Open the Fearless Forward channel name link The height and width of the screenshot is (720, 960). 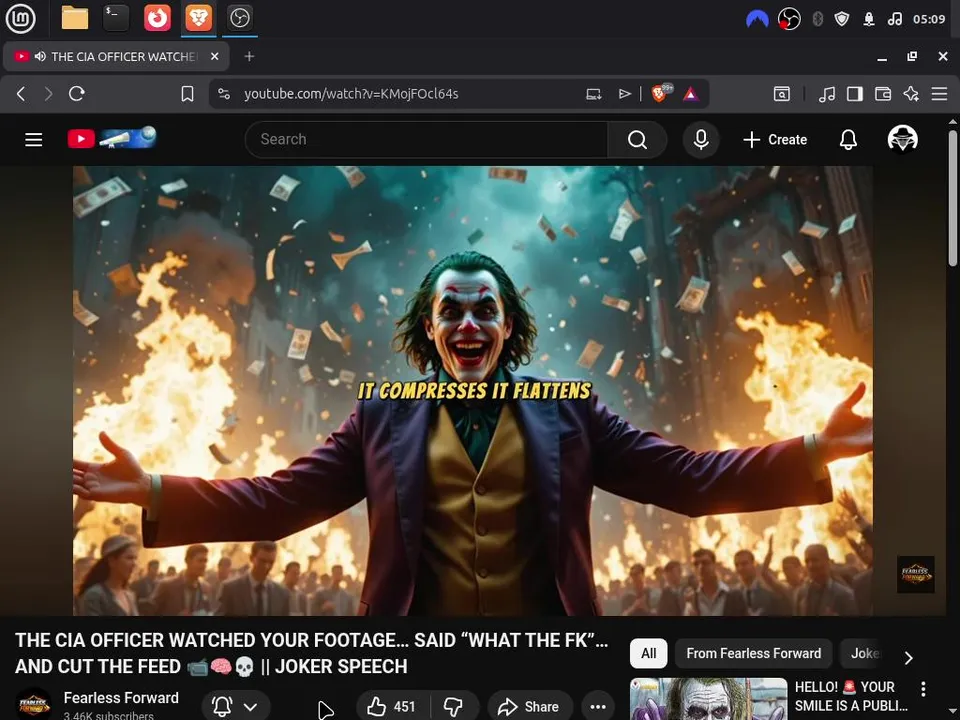[121, 698]
